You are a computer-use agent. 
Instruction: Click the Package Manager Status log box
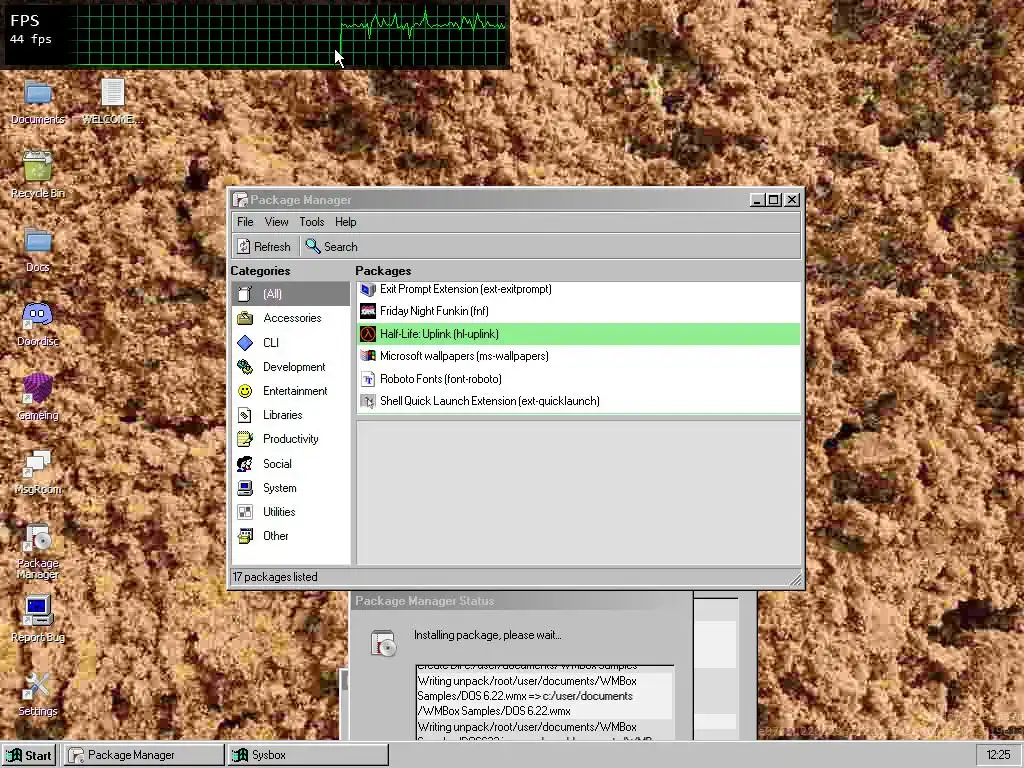[x=545, y=702]
